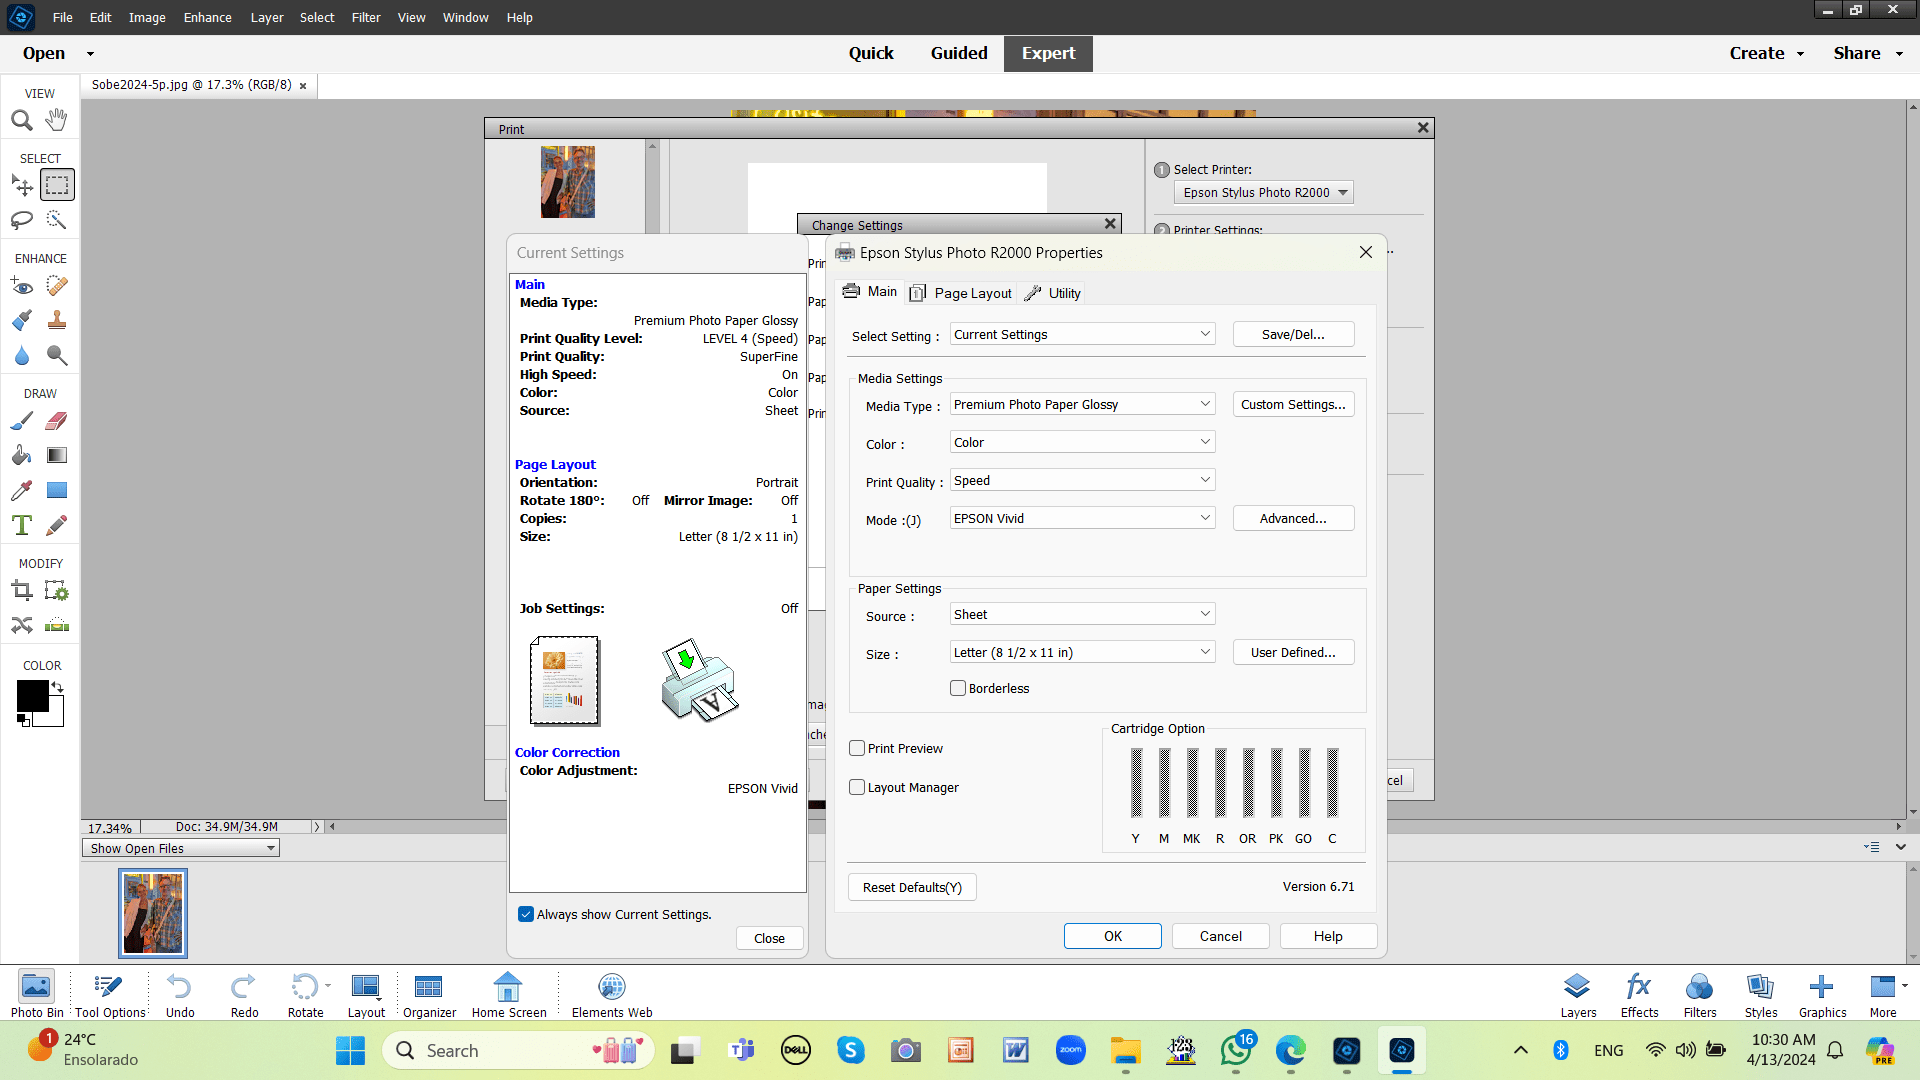Open the Enhance menu

point(207,17)
